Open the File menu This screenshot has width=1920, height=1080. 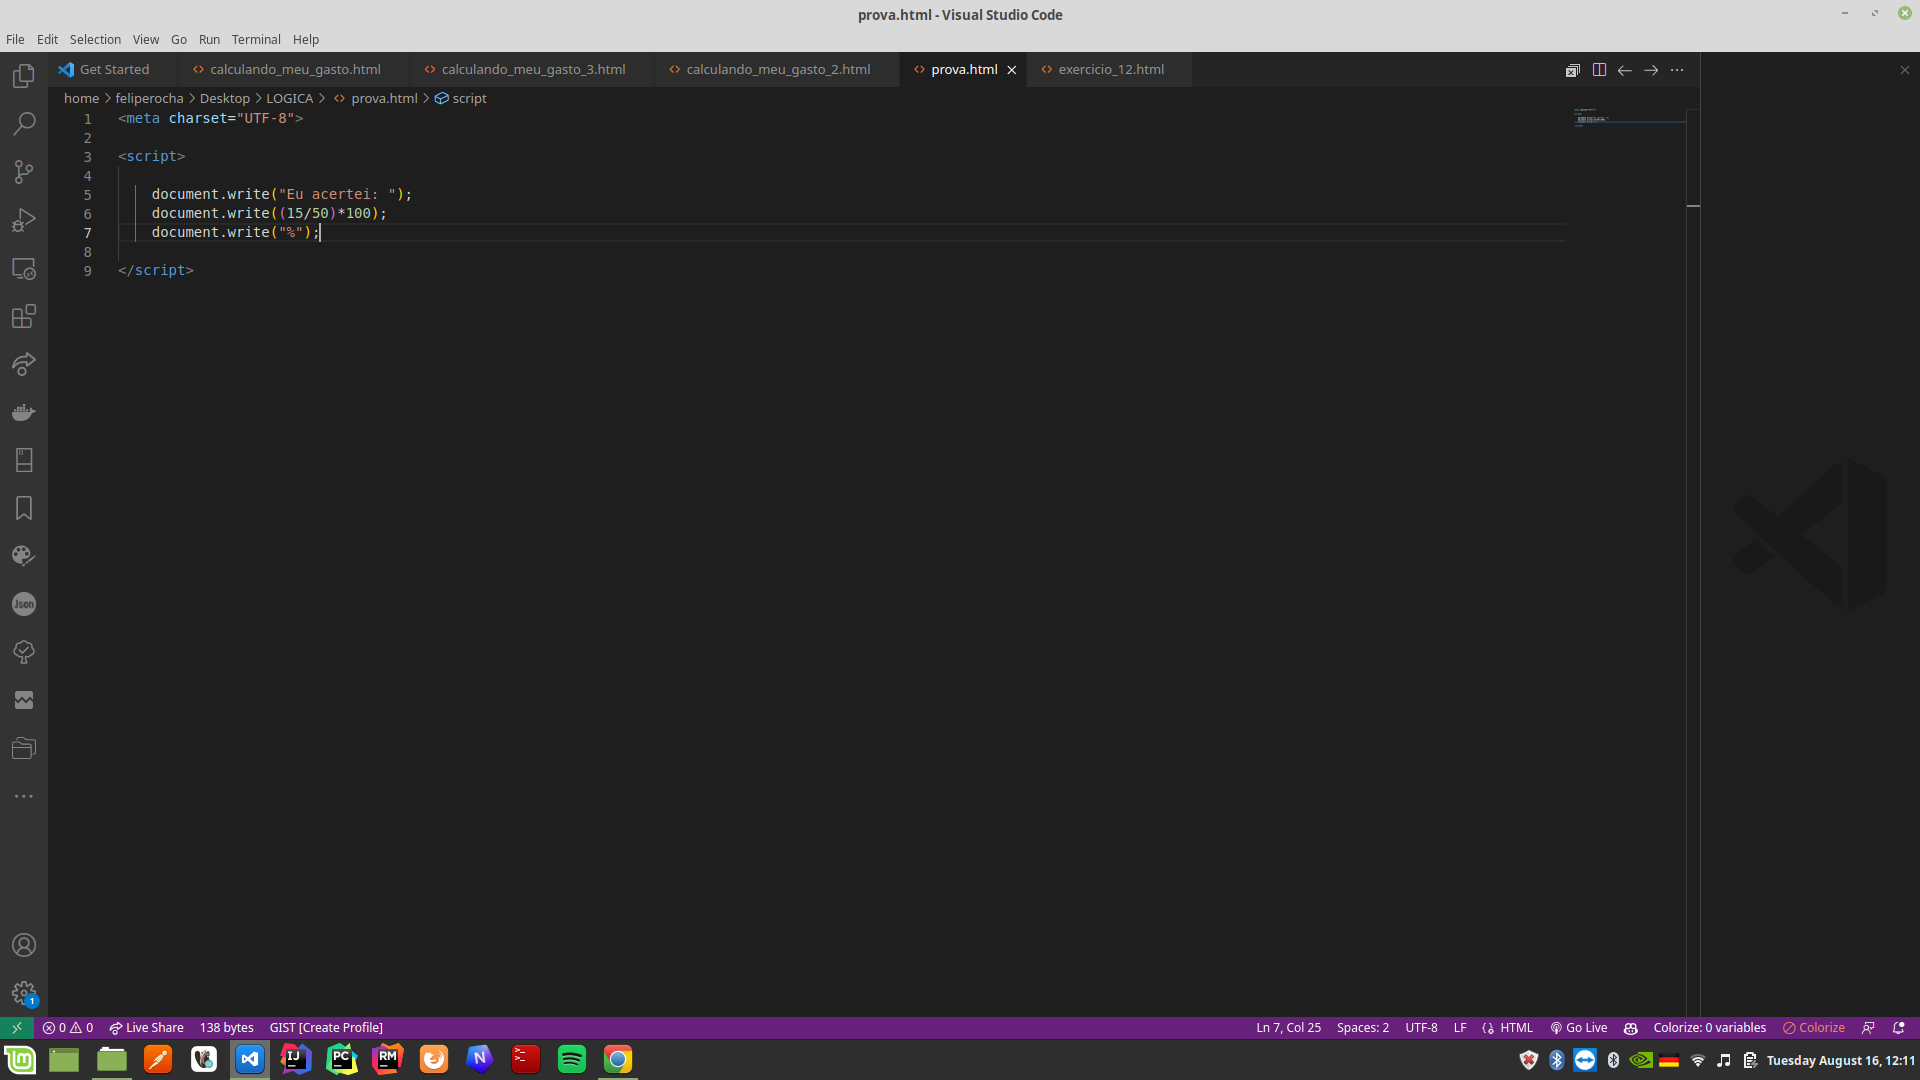15,39
